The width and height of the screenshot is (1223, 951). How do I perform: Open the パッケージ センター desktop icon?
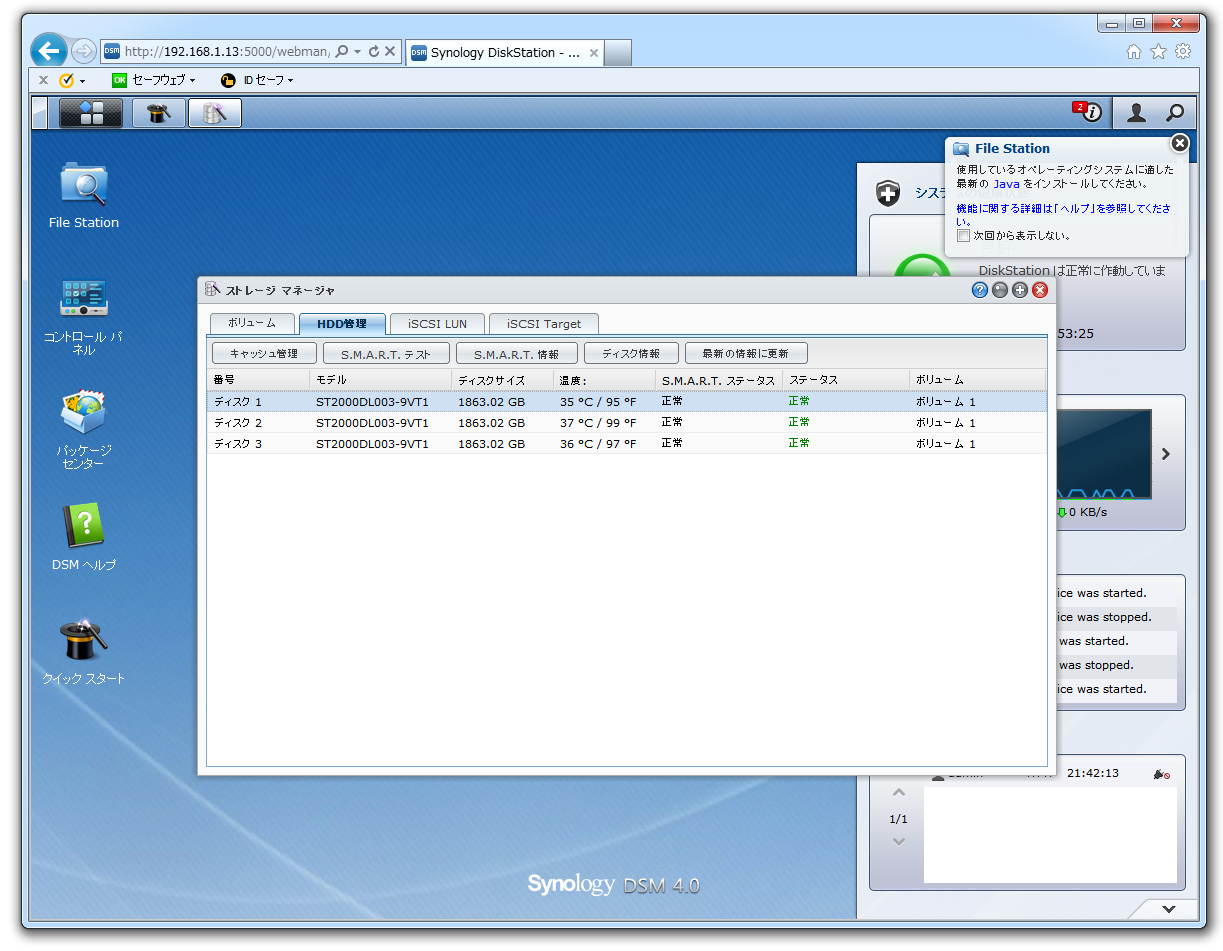[x=84, y=430]
